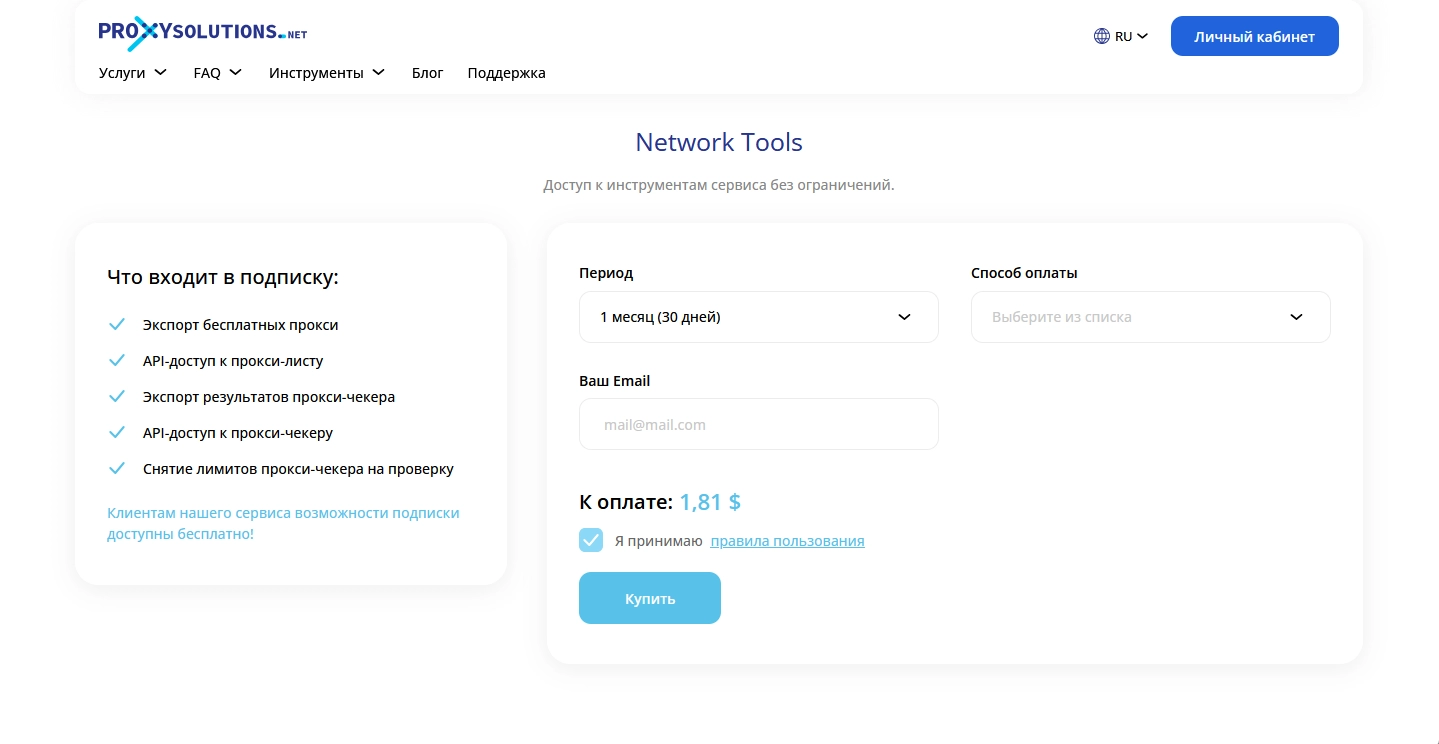Viewport: 1439px width, 744px height.
Task: Click checkmark icon beside Экспорт бесплатных прокси
Action: point(117,325)
